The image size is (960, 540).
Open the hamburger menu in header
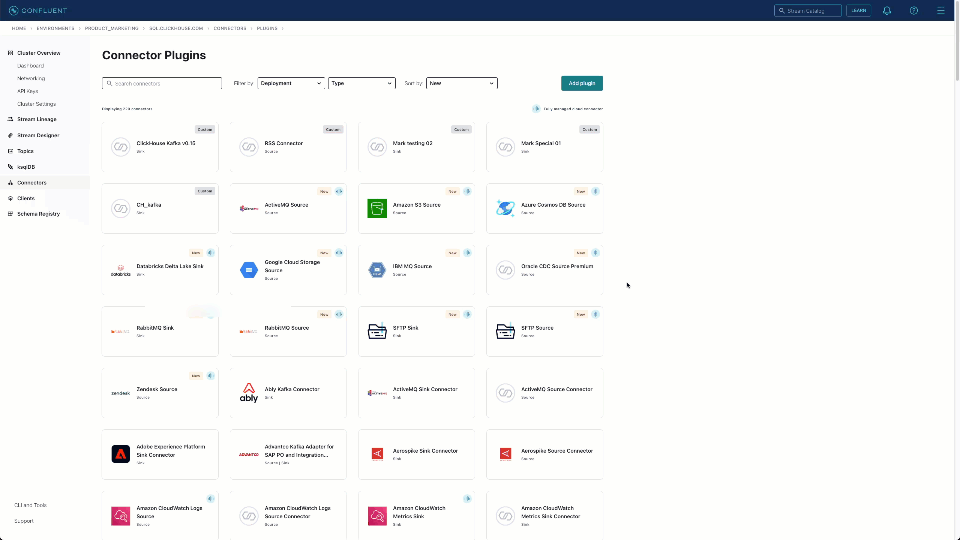coord(940,10)
